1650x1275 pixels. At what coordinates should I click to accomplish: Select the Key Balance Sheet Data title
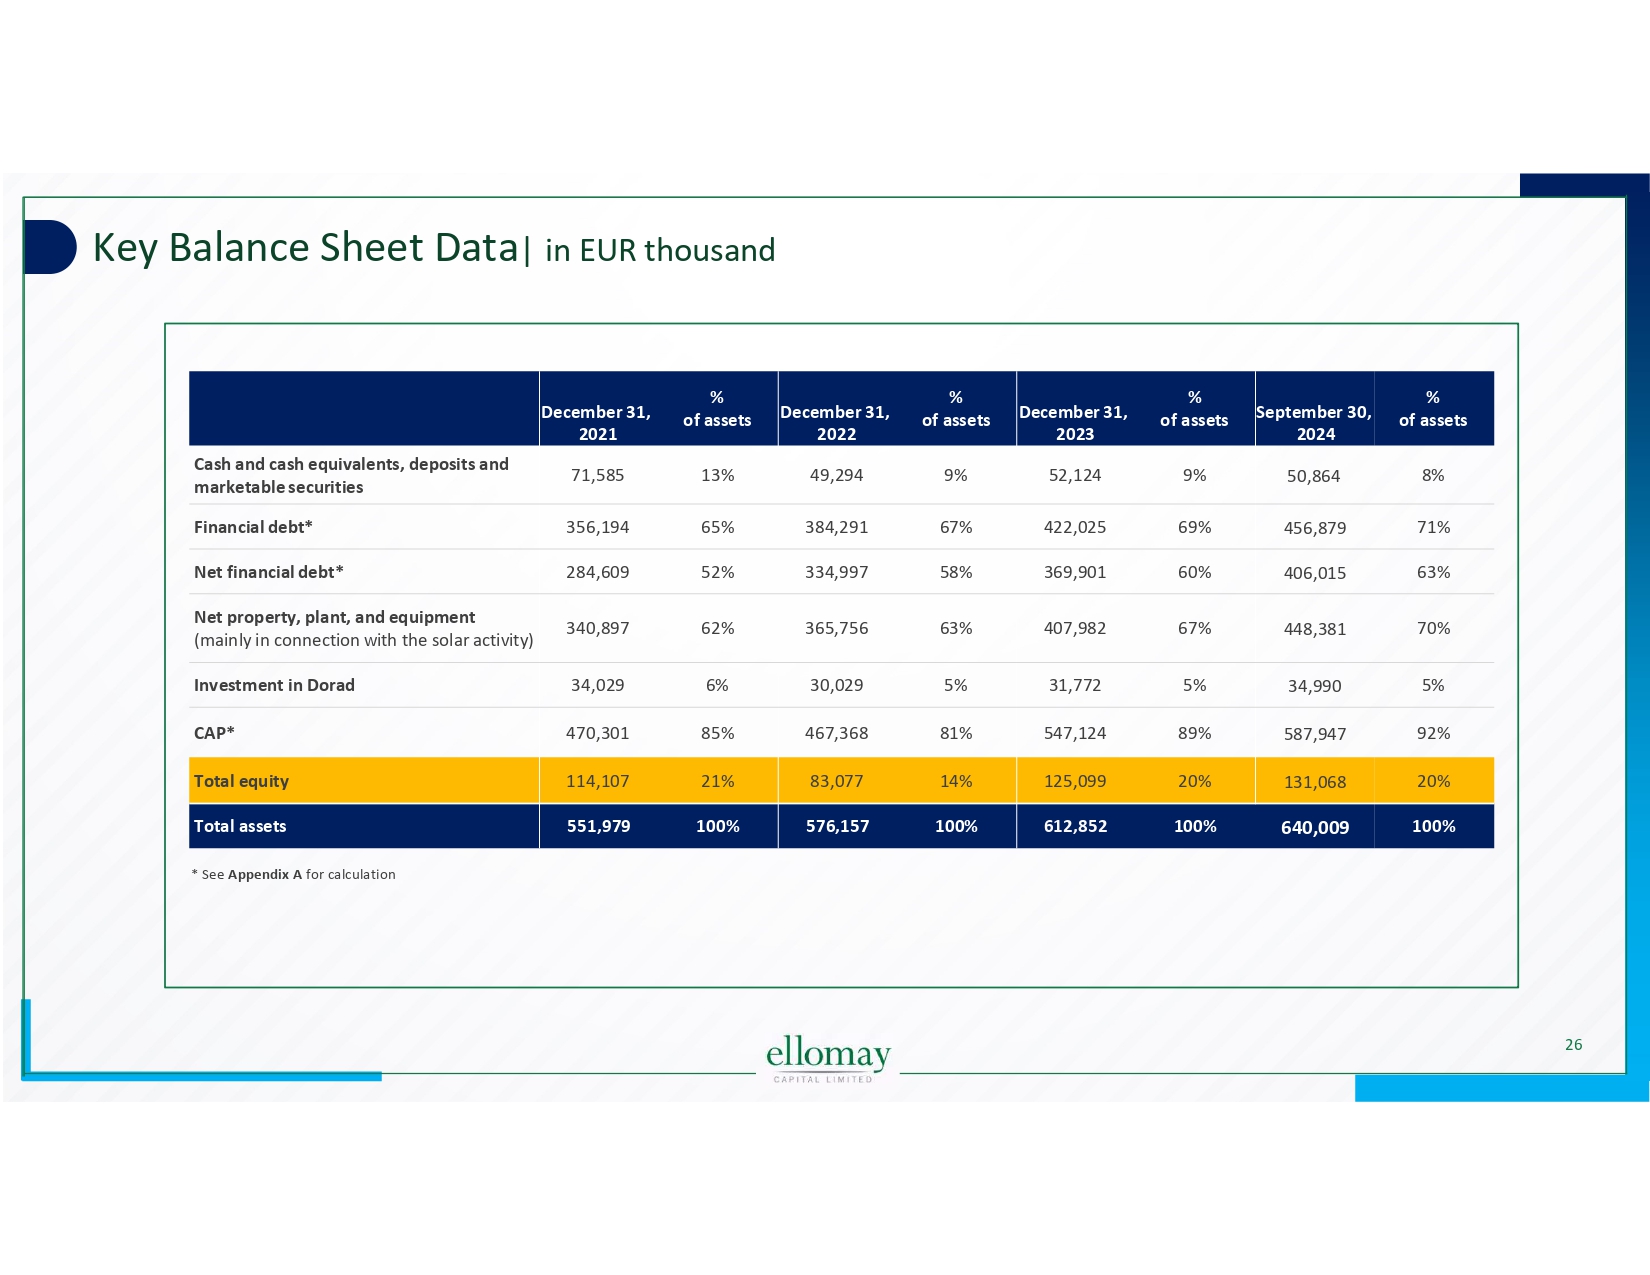pyautogui.click(x=306, y=248)
